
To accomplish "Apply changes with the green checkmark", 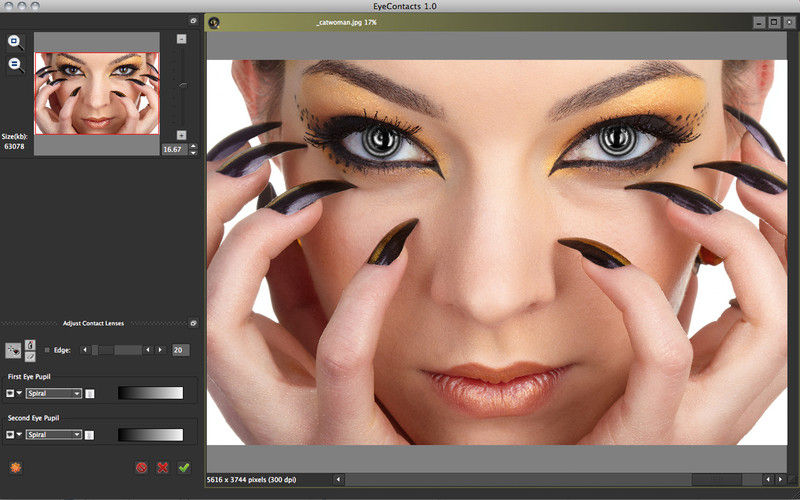I will pos(184,467).
